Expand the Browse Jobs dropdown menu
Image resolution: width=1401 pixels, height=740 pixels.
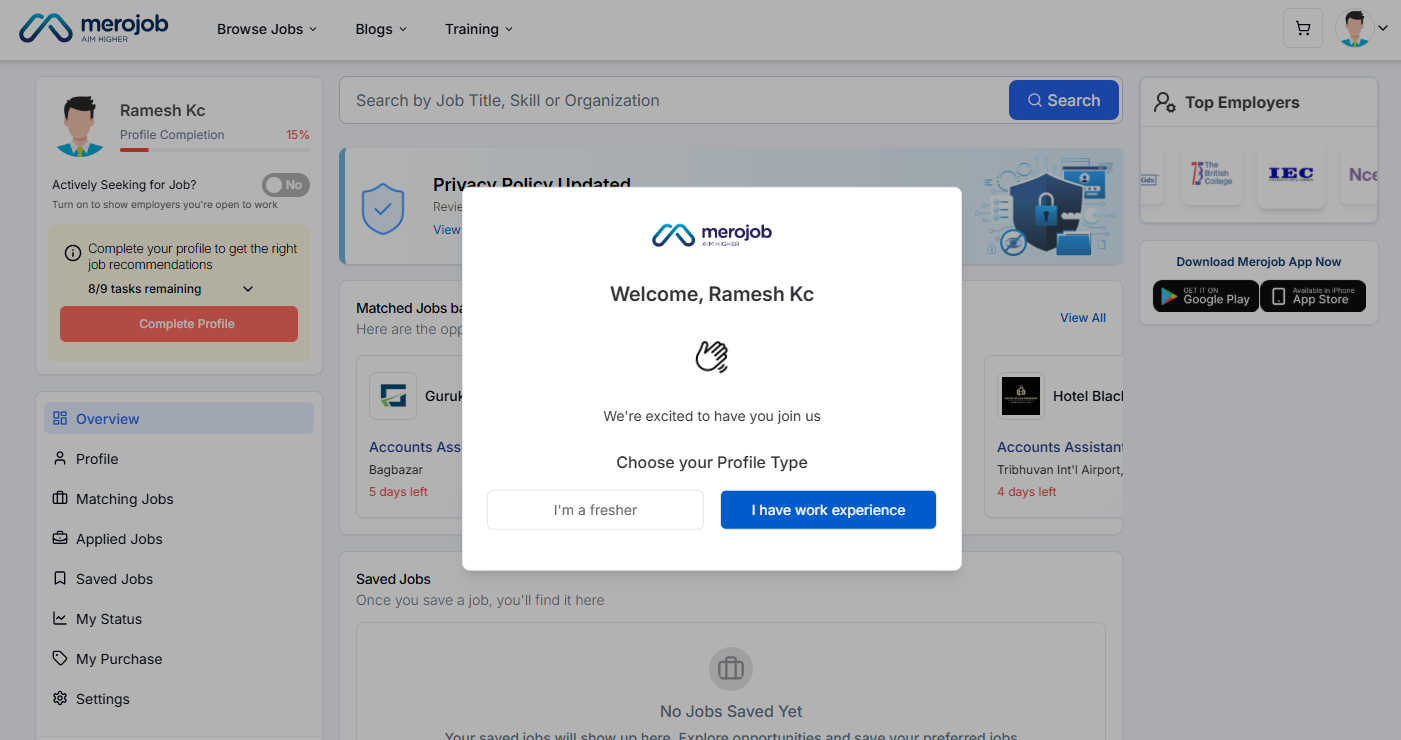266,29
